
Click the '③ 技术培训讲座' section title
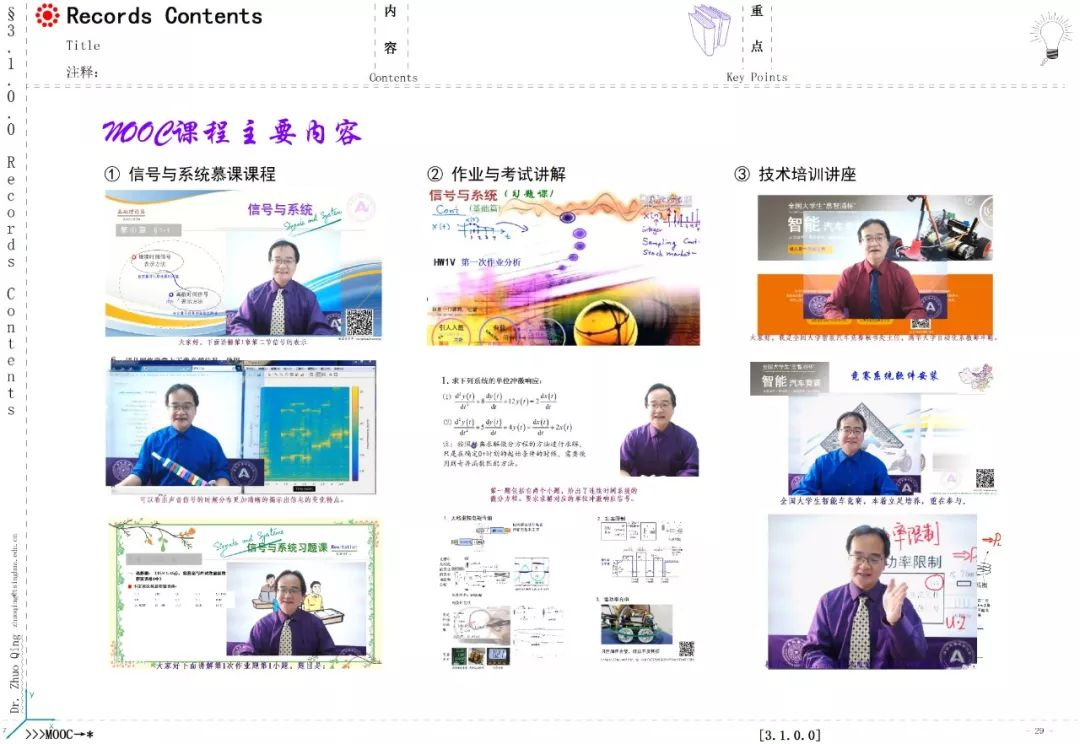796,174
